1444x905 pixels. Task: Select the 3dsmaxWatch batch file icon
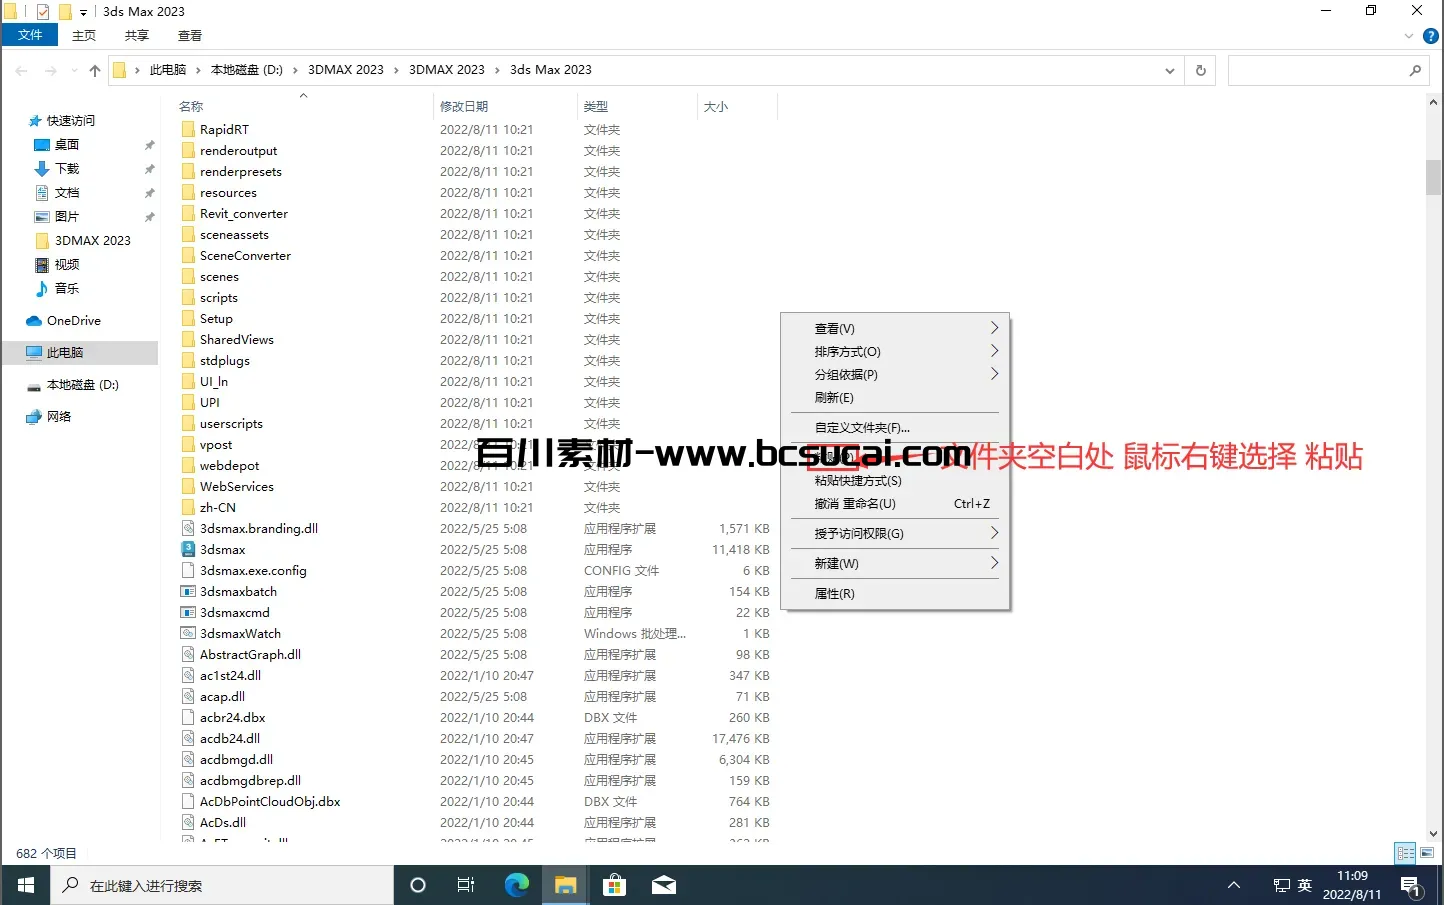tap(188, 633)
